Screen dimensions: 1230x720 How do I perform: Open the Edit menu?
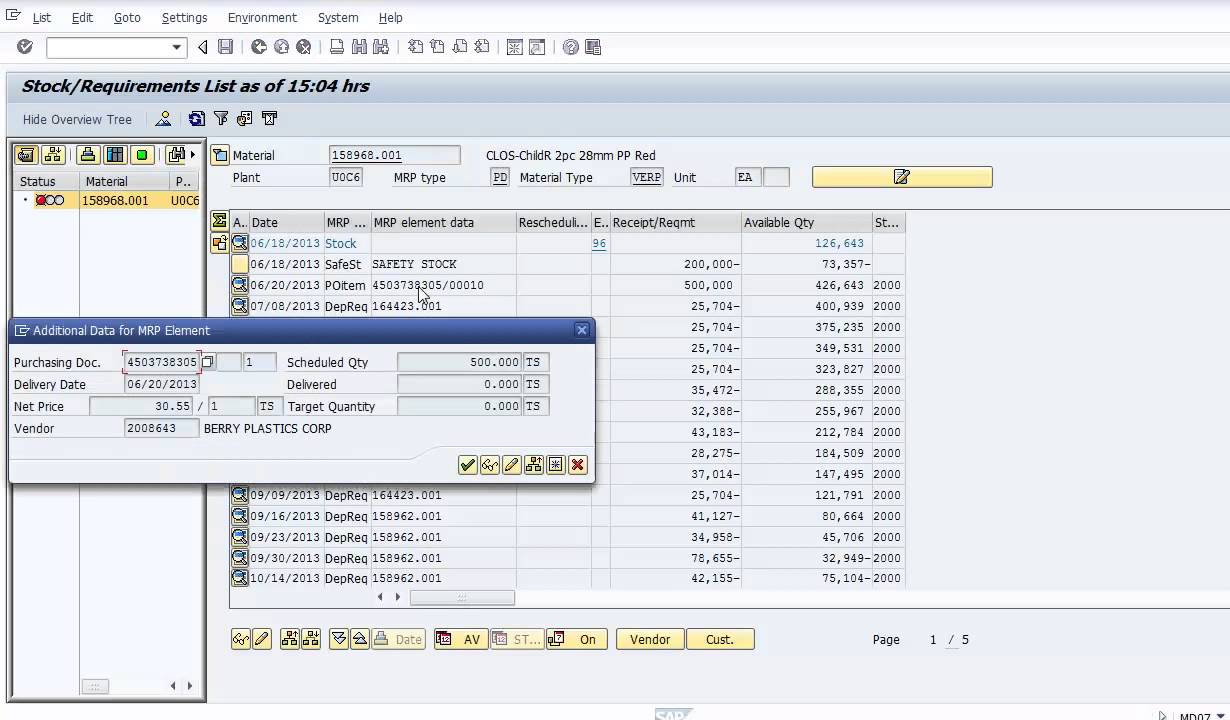tap(82, 17)
